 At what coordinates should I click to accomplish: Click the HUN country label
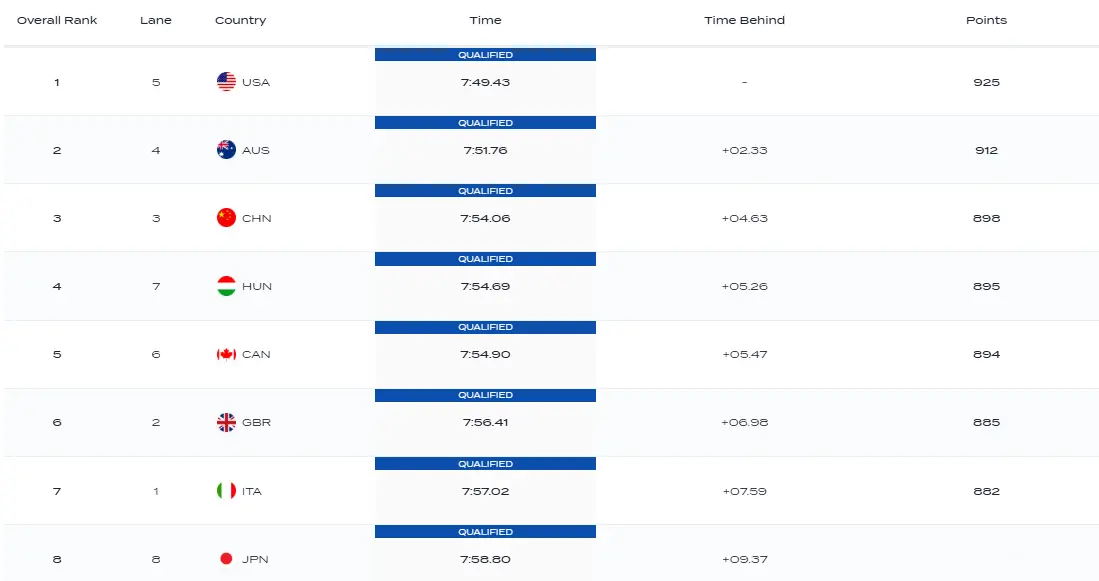coord(257,286)
